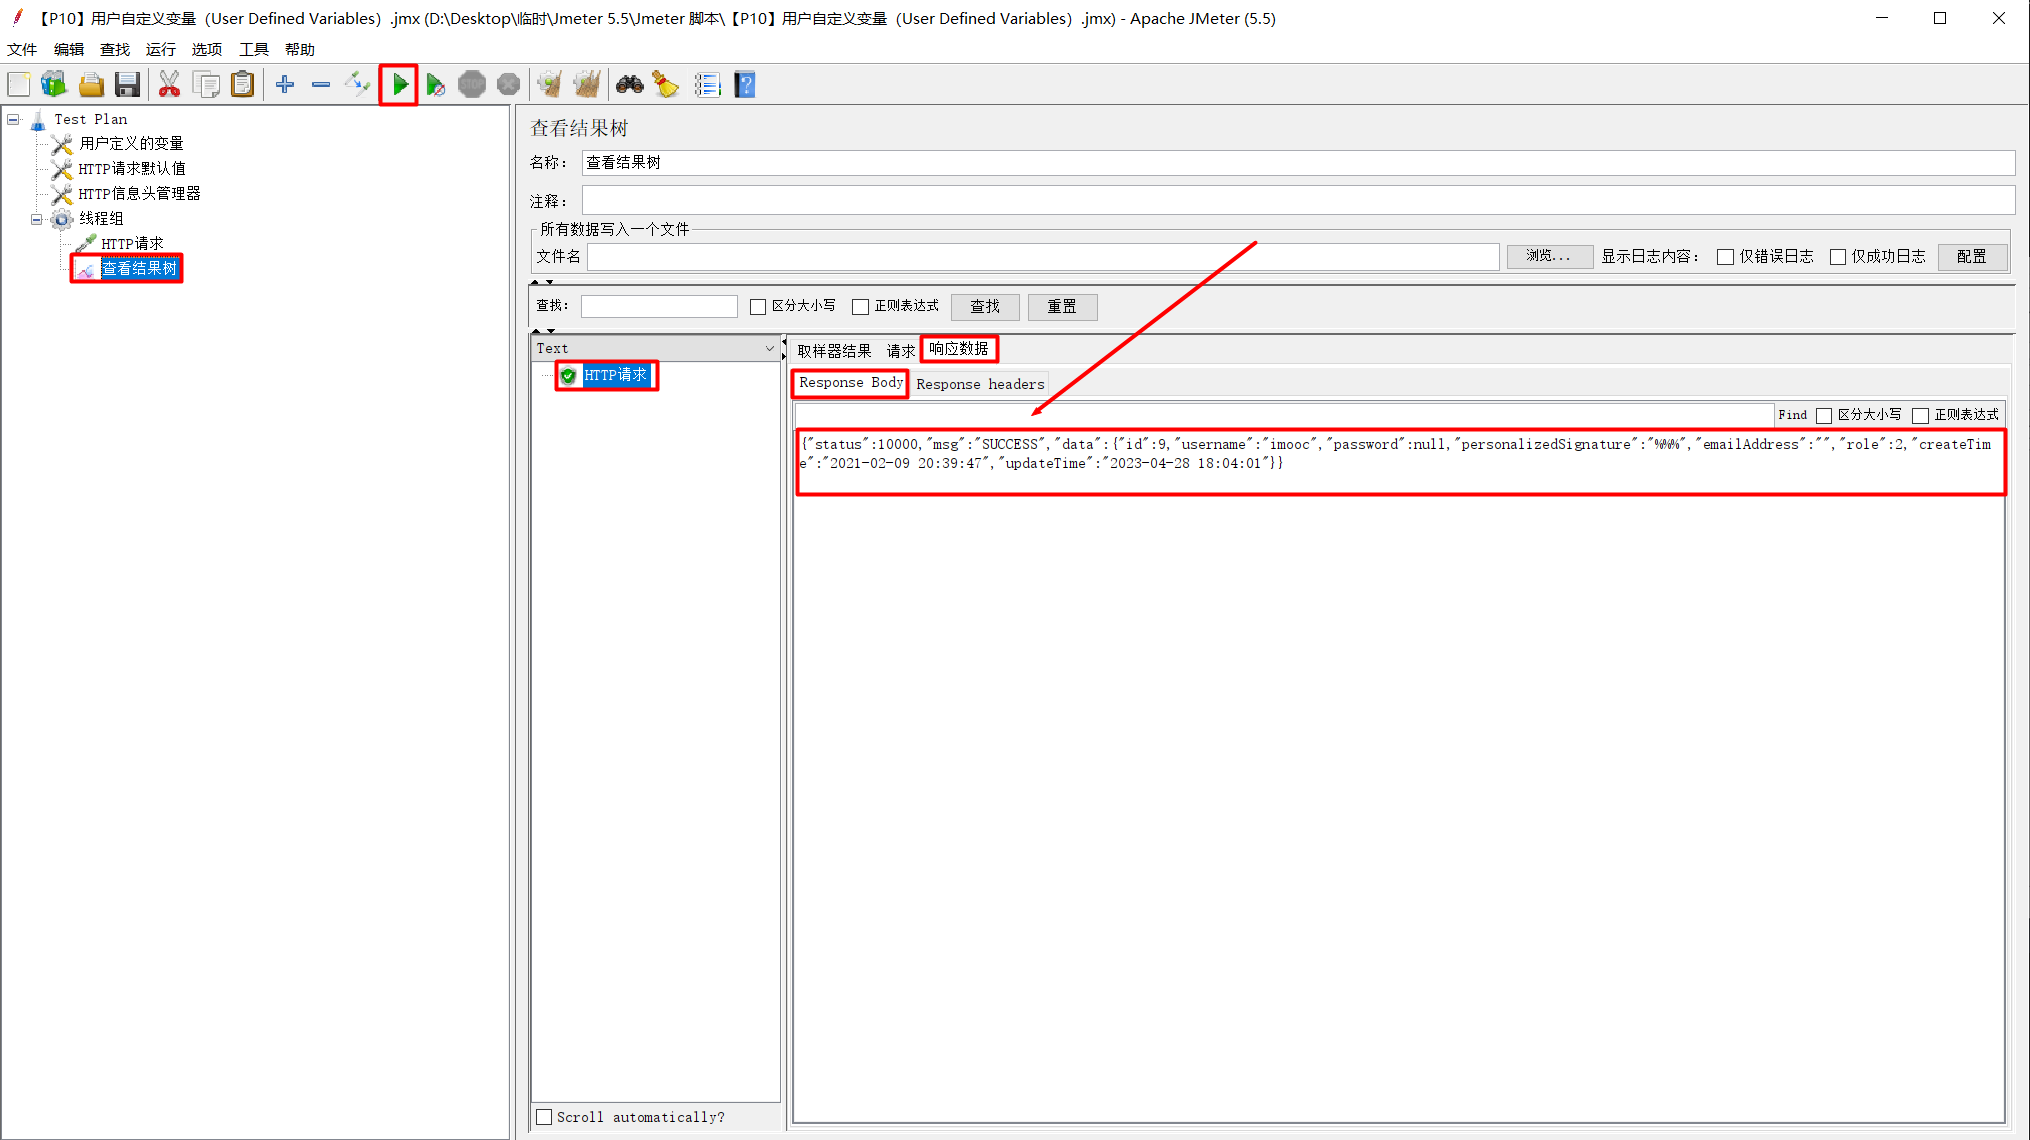Focus the response Find text field
The height and width of the screenshot is (1140, 2030).
[1284, 415]
